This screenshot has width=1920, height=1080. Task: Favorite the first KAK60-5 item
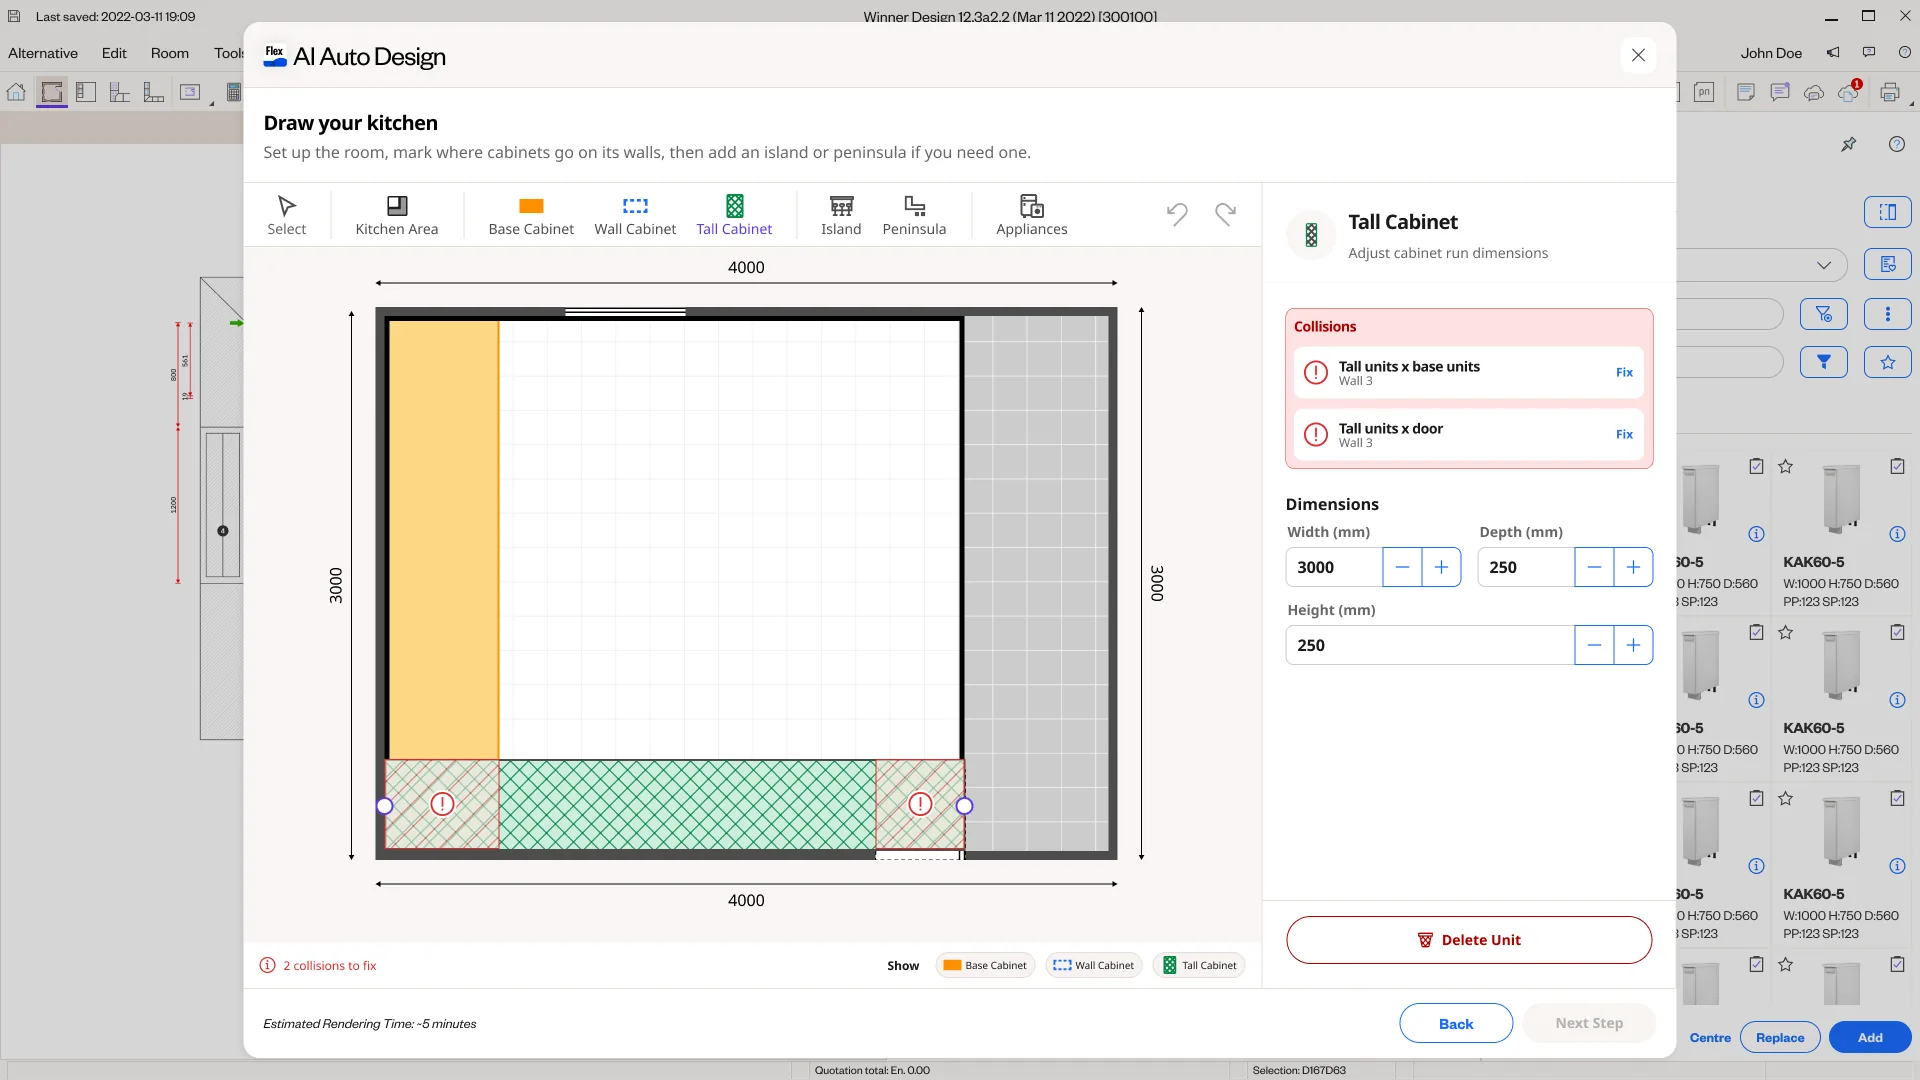[1785, 466]
